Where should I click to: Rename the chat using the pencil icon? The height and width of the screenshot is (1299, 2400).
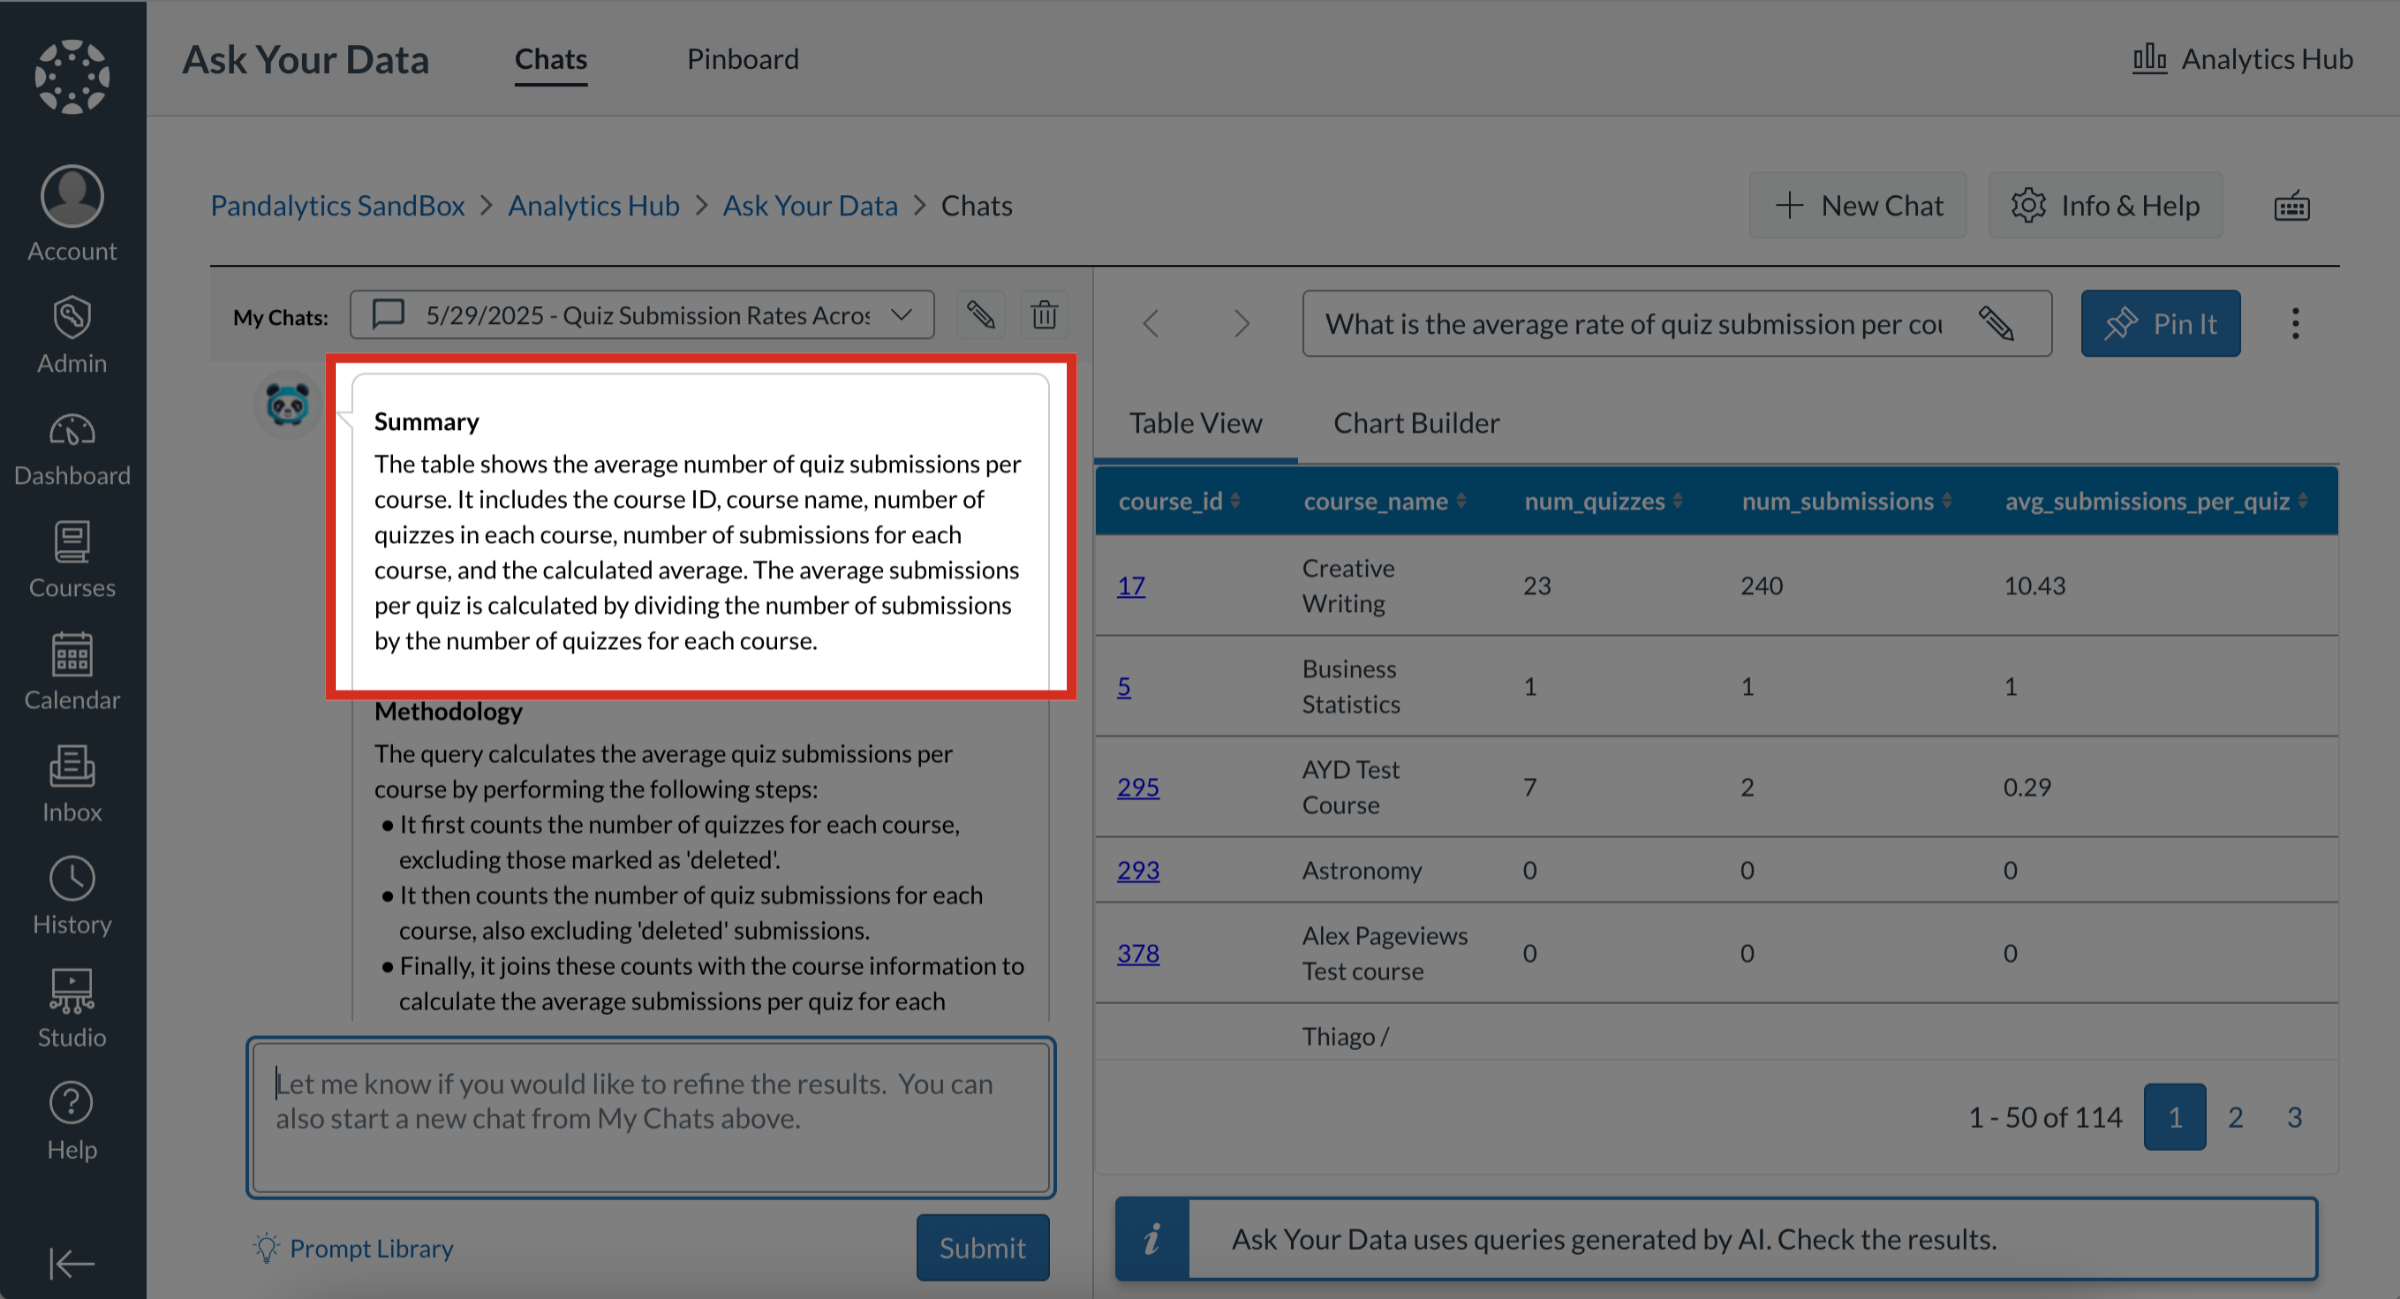pos(980,314)
